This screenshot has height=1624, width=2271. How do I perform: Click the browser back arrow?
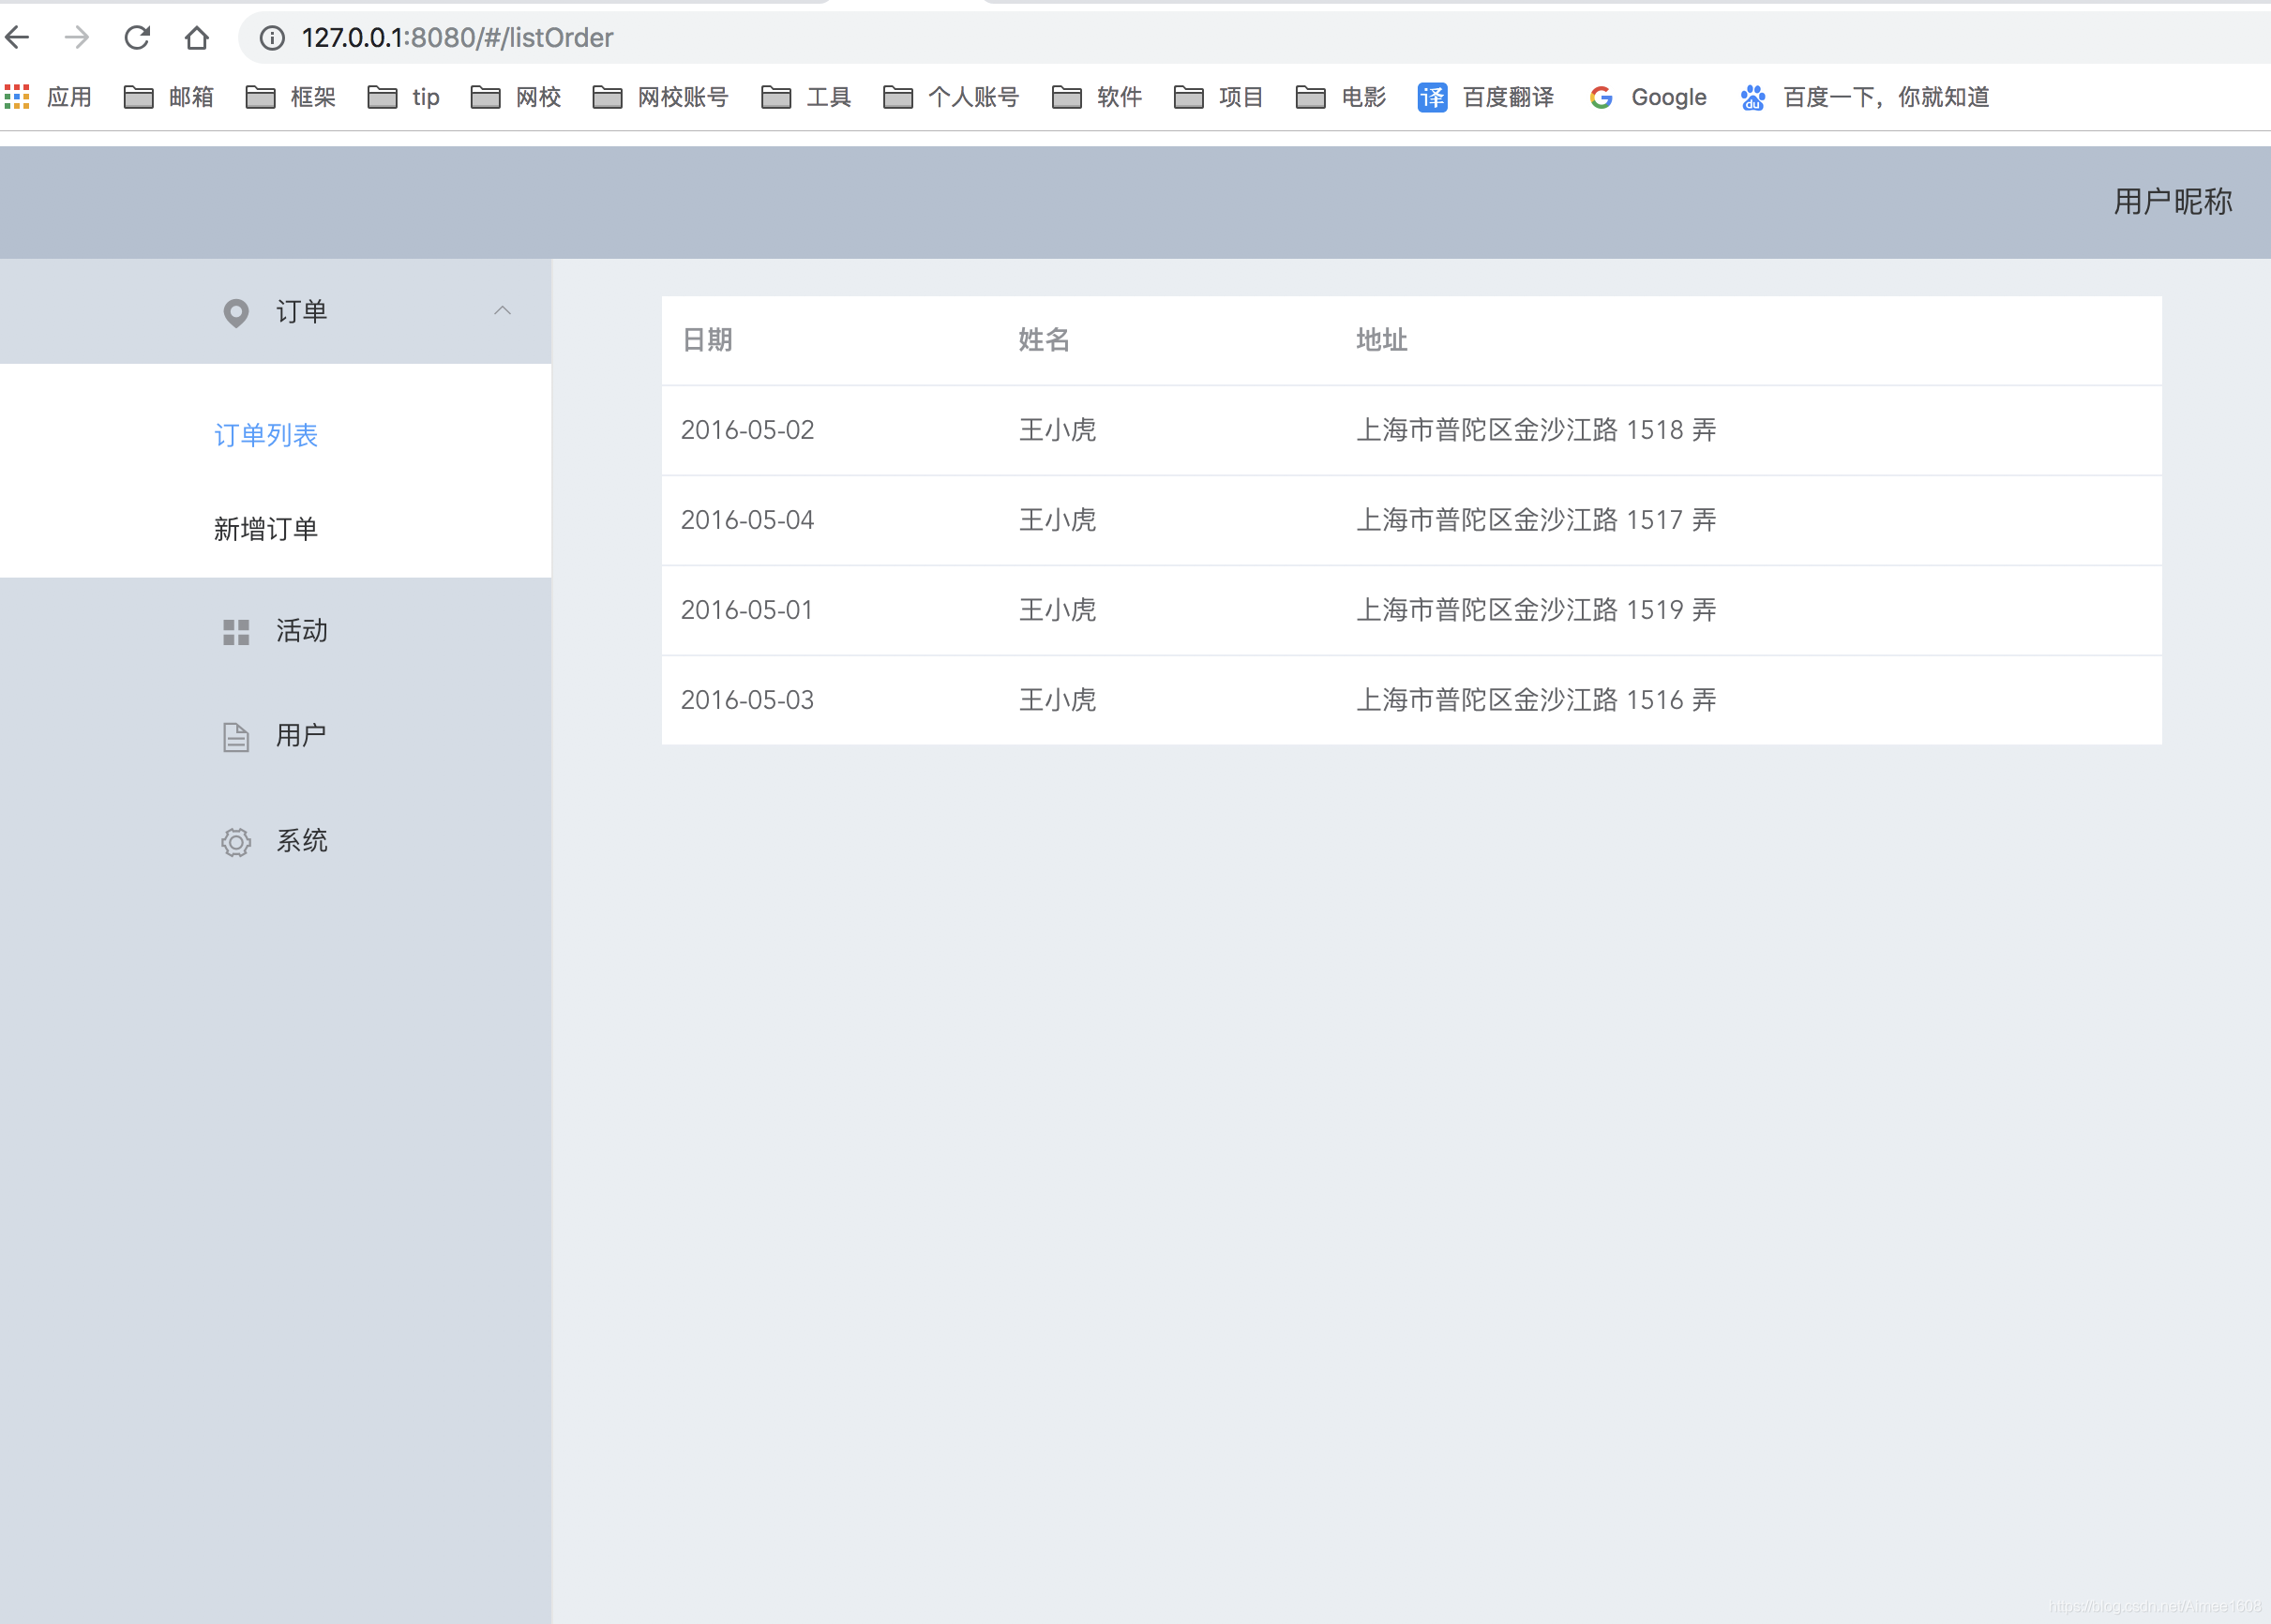point(18,38)
